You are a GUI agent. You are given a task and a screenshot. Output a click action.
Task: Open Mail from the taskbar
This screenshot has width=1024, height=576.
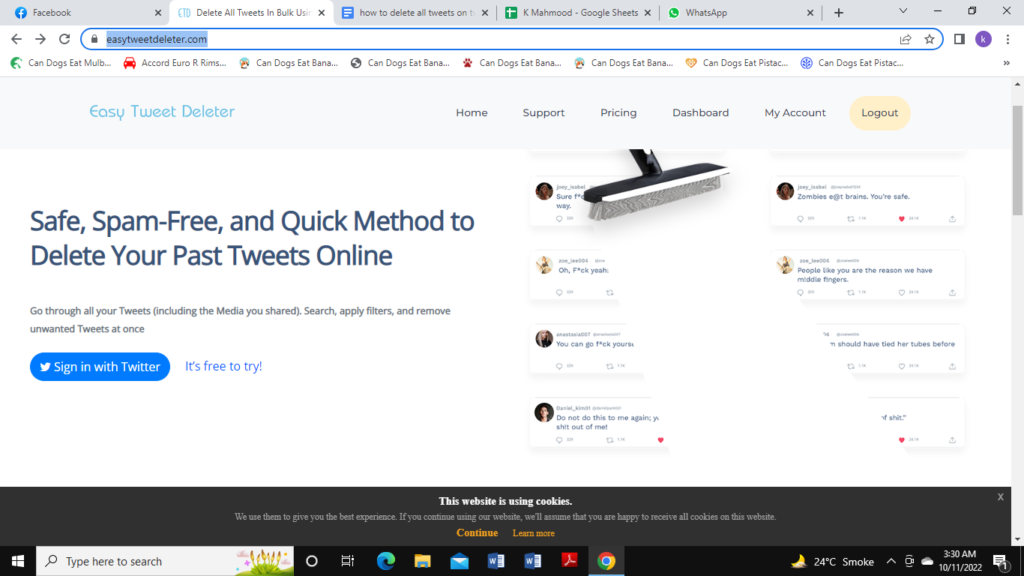(x=459, y=561)
